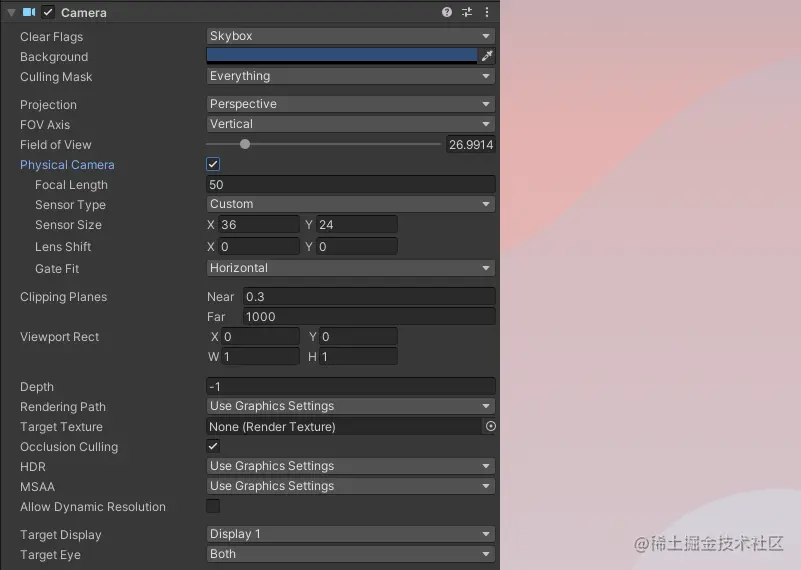Screen dimensions: 801x570
Task: Click the Field of View value field
Action: click(470, 145)
